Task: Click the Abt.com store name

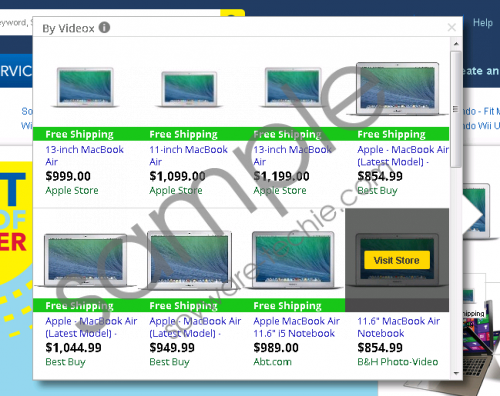Action: 272,362
